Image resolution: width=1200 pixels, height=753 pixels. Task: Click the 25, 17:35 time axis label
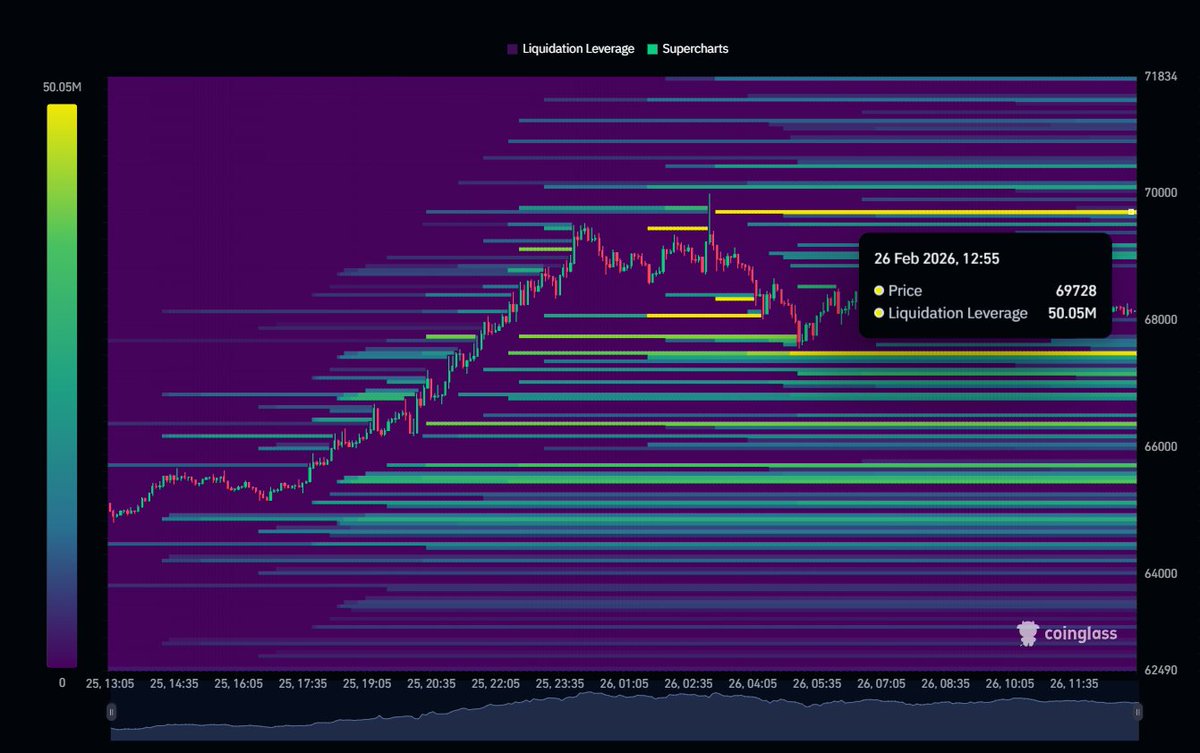click(x=302, y=684)
